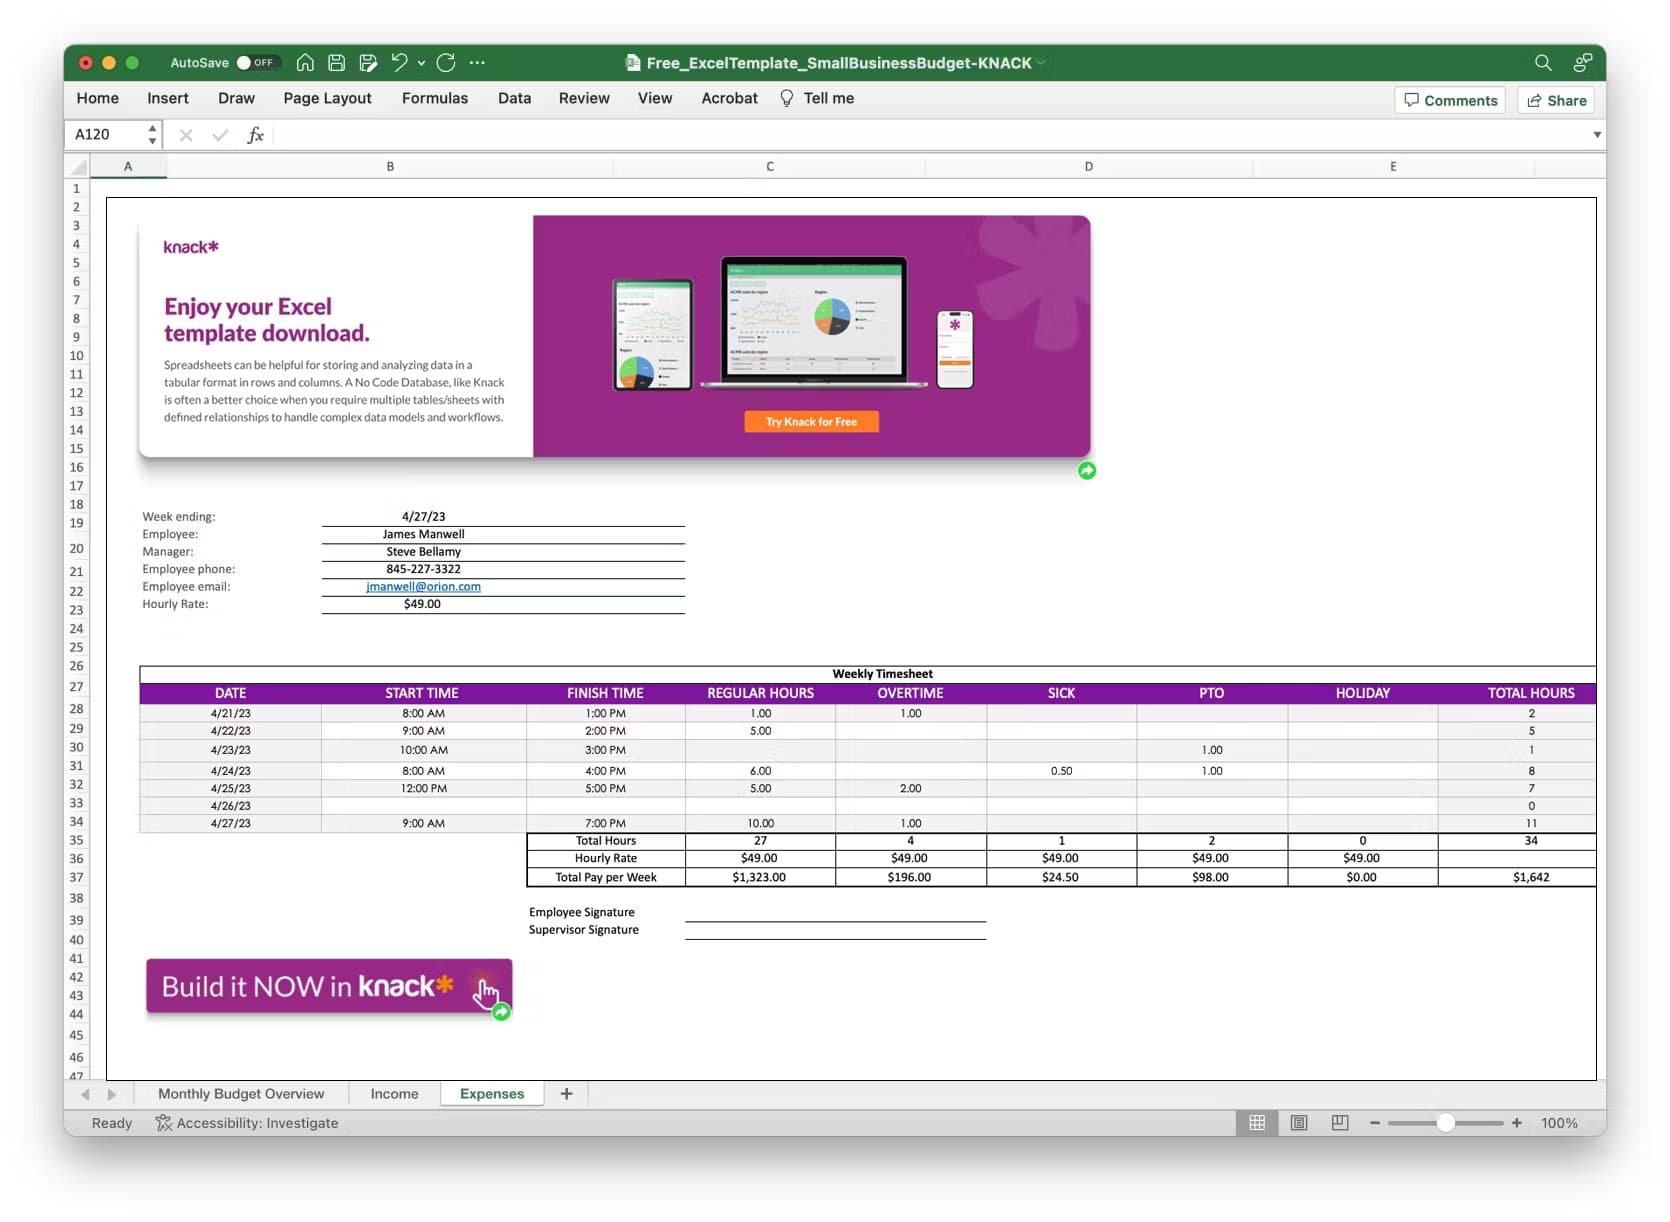Screen dimensions: 1670x1222
Task: Click the Insert Function fx icon
Action: (x=256, y=135)
